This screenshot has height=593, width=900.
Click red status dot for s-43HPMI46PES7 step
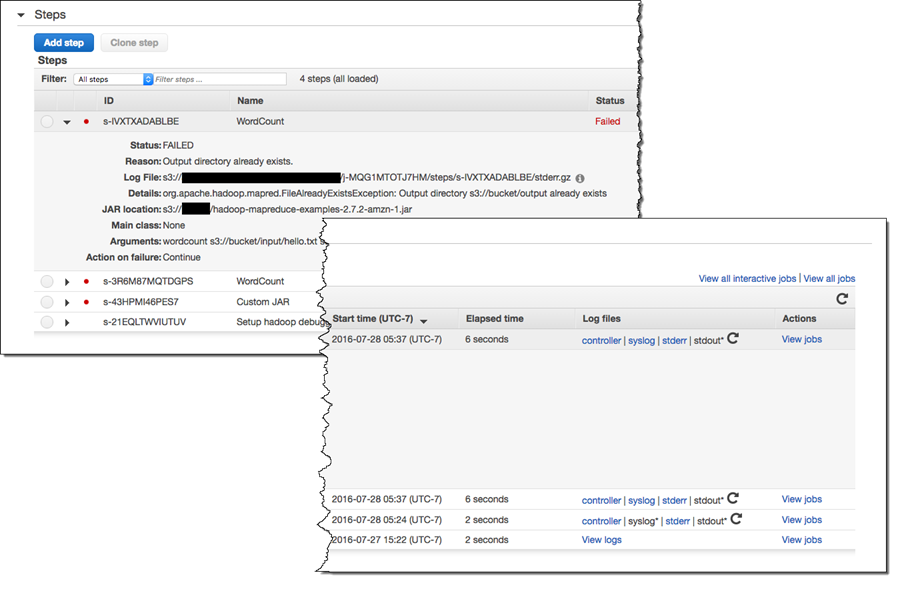[86, 302]
